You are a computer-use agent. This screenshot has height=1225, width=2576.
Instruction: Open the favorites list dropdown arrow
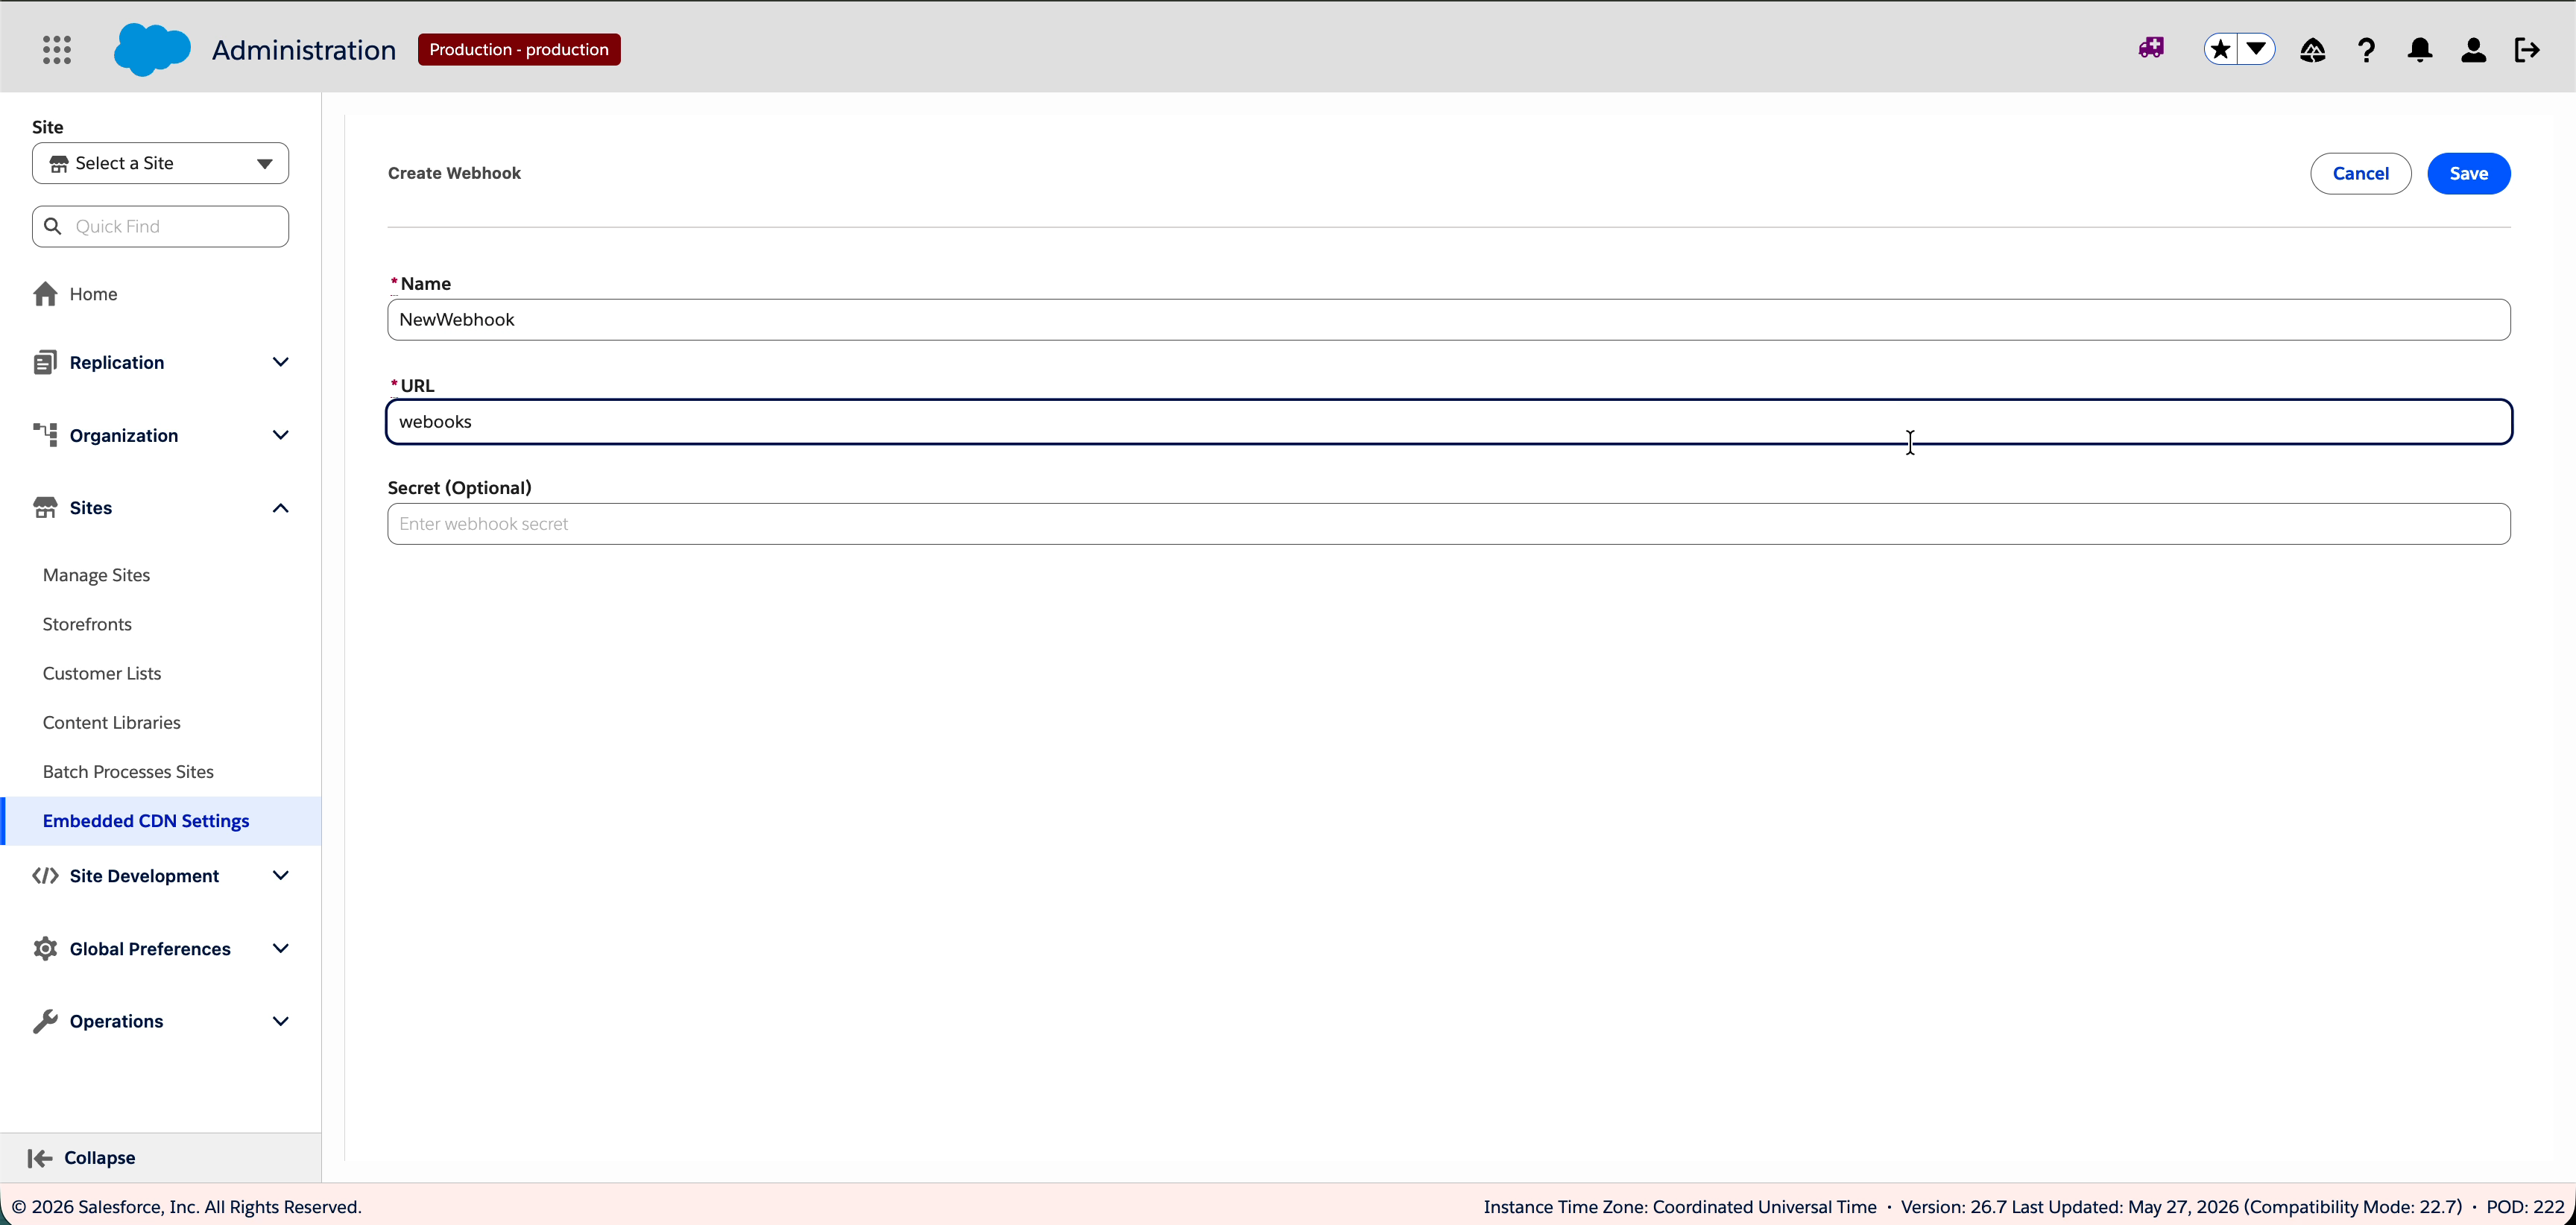click(2256, 49)
